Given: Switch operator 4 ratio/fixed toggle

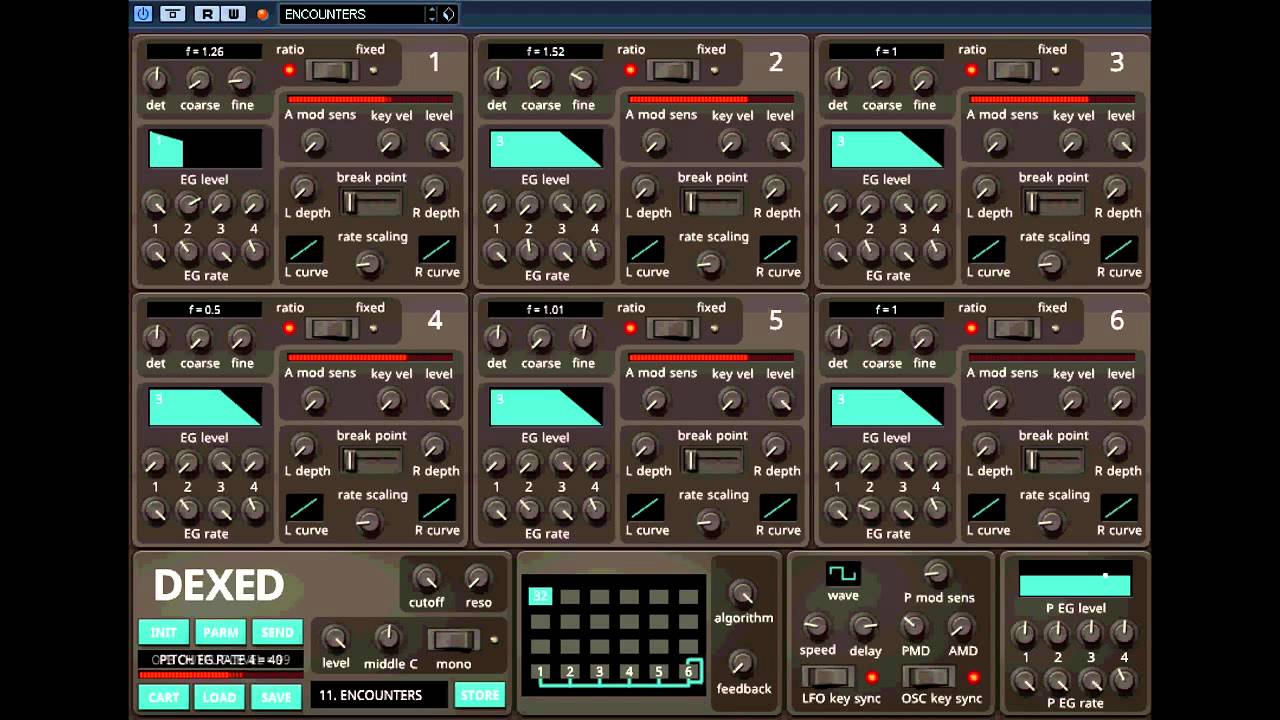Looking at the screenshot, I should [331, 328].
